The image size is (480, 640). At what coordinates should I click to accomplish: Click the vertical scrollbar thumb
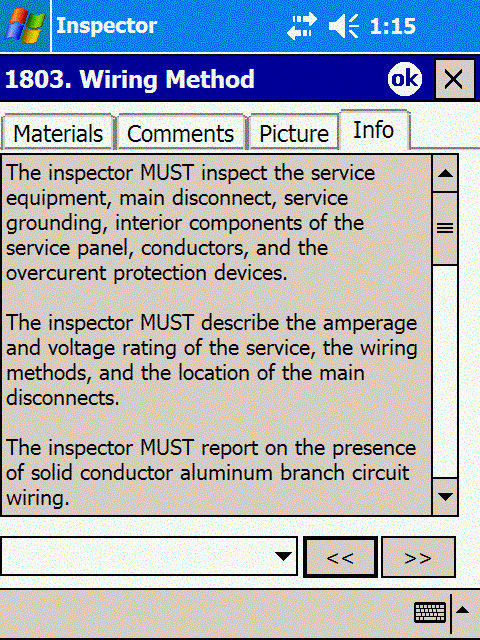click(445, 228)
